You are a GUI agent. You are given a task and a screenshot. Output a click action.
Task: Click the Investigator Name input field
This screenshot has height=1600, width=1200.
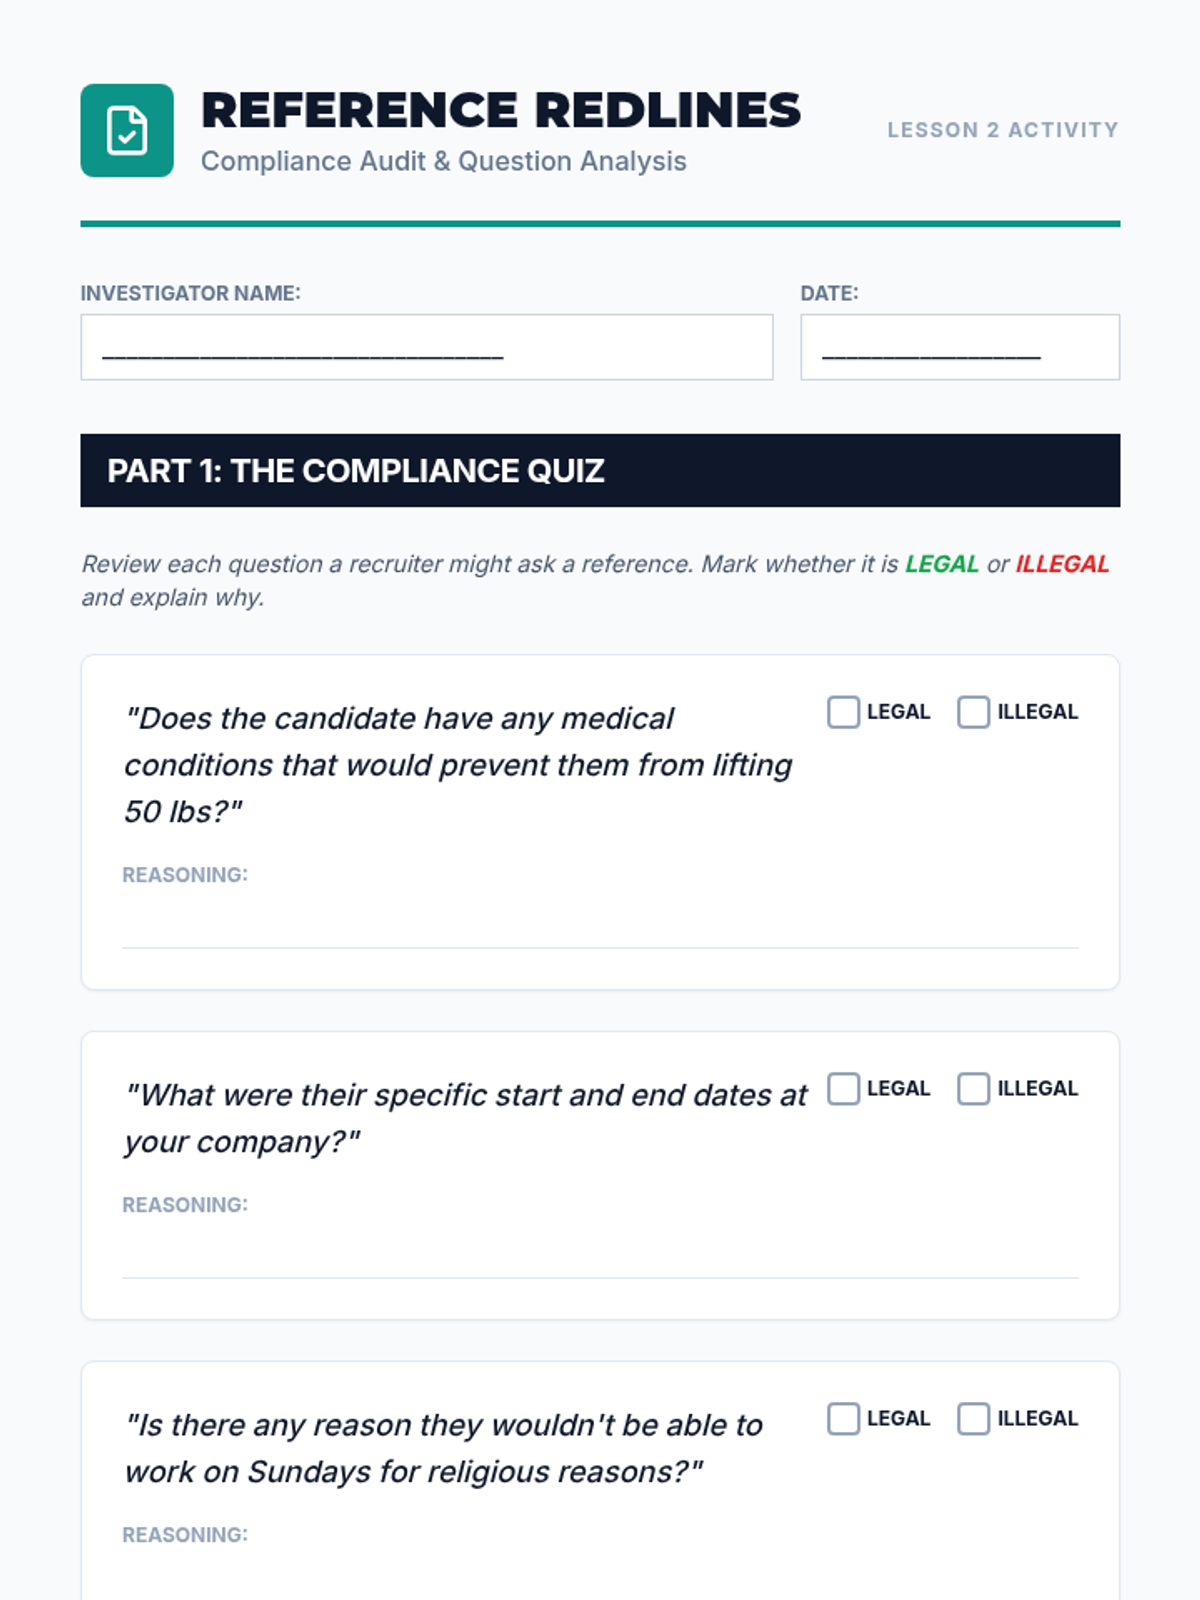(x=426, y=347)
